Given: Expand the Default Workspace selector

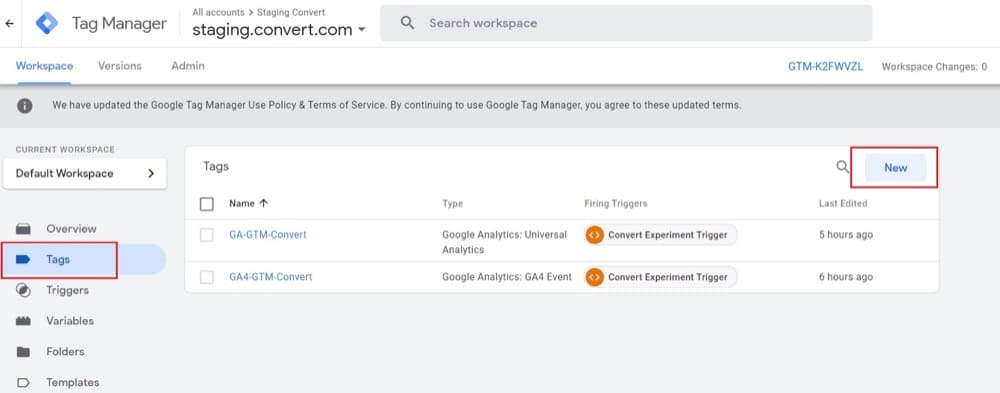Looking at the screenshot, I should pos(85,174).
